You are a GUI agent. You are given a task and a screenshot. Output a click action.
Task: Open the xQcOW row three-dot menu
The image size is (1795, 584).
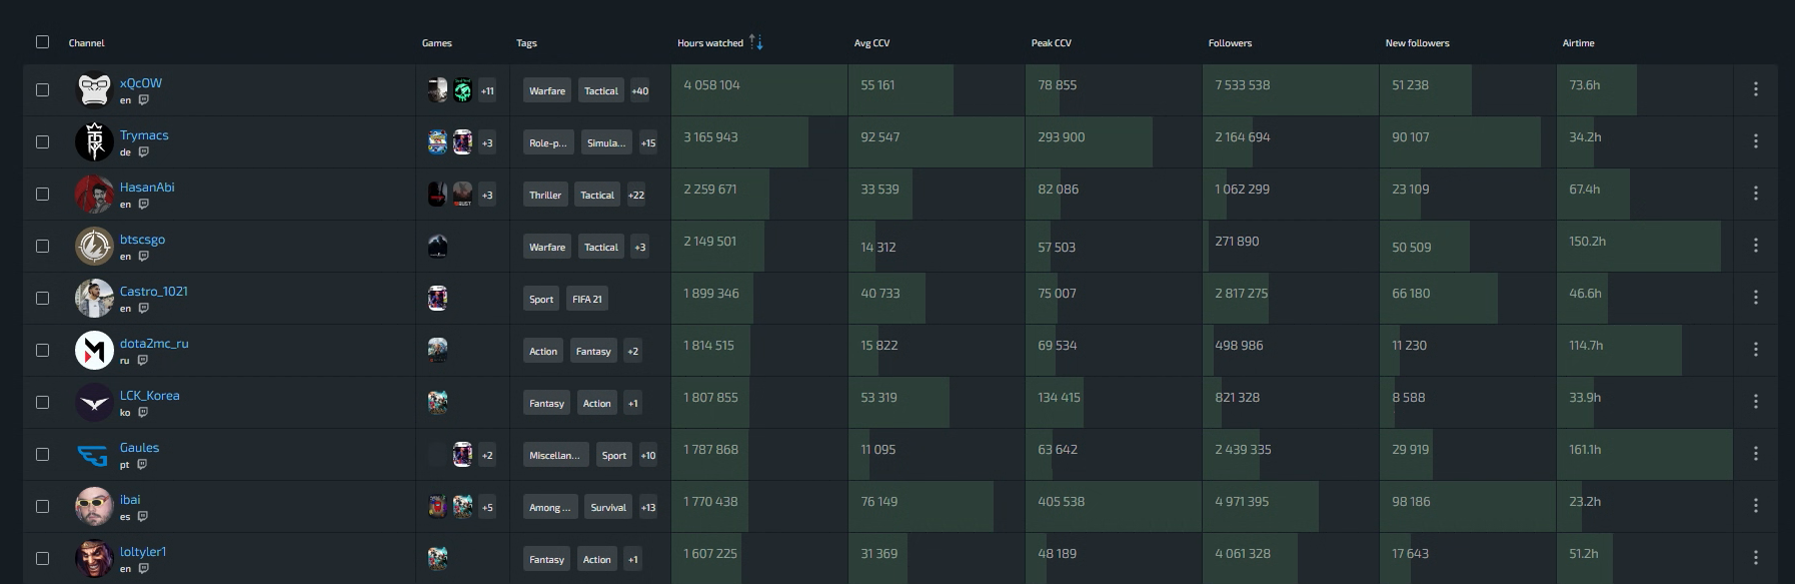pos(1755,89)
